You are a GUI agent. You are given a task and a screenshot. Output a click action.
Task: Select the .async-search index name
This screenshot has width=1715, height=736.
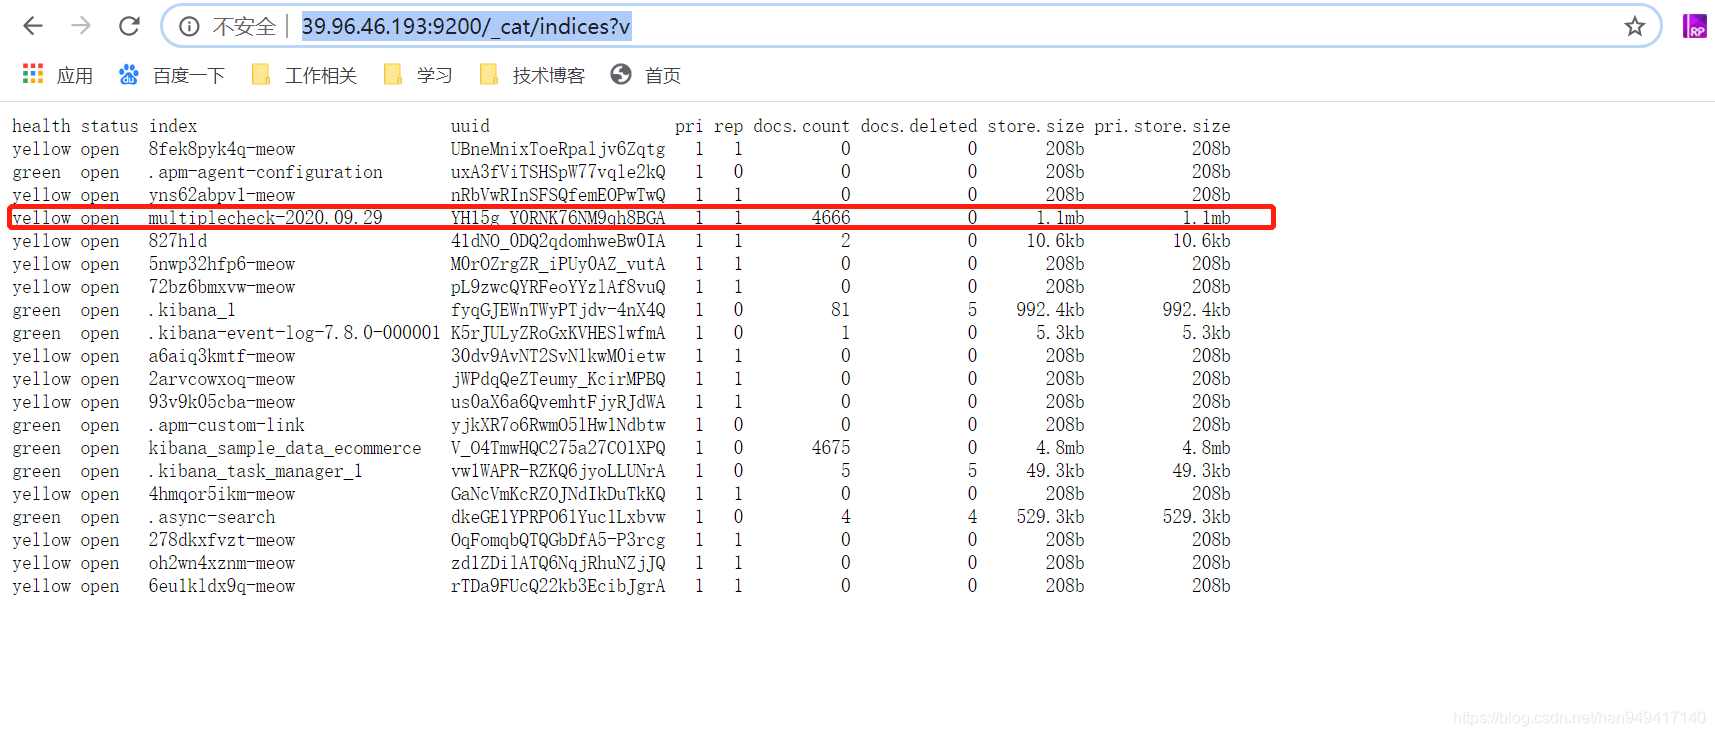coord(212,517)
